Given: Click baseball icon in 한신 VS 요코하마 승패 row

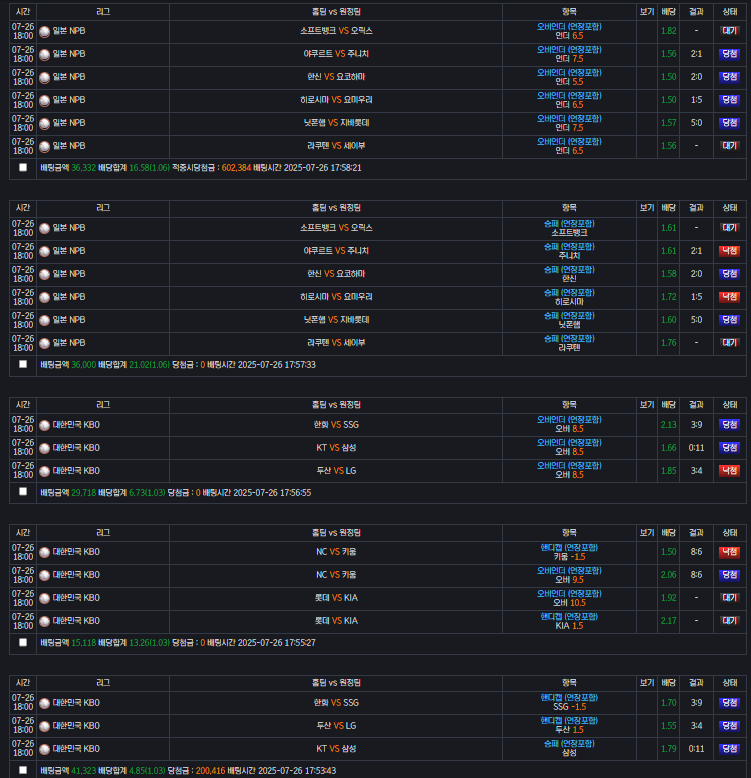Looking at the screenshot, I should [45, 274].
